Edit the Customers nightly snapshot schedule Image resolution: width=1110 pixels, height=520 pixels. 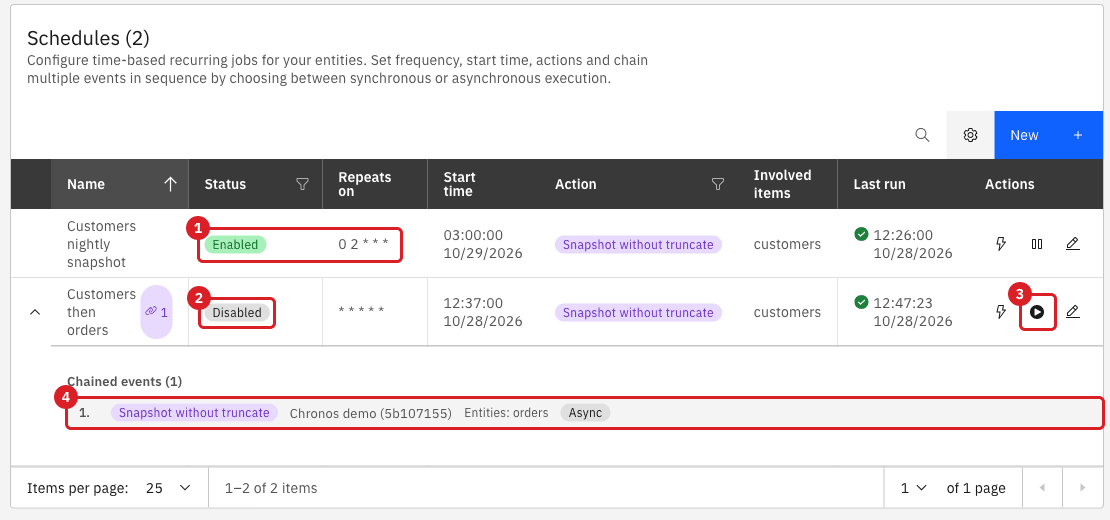click(x=1072, y=244)
